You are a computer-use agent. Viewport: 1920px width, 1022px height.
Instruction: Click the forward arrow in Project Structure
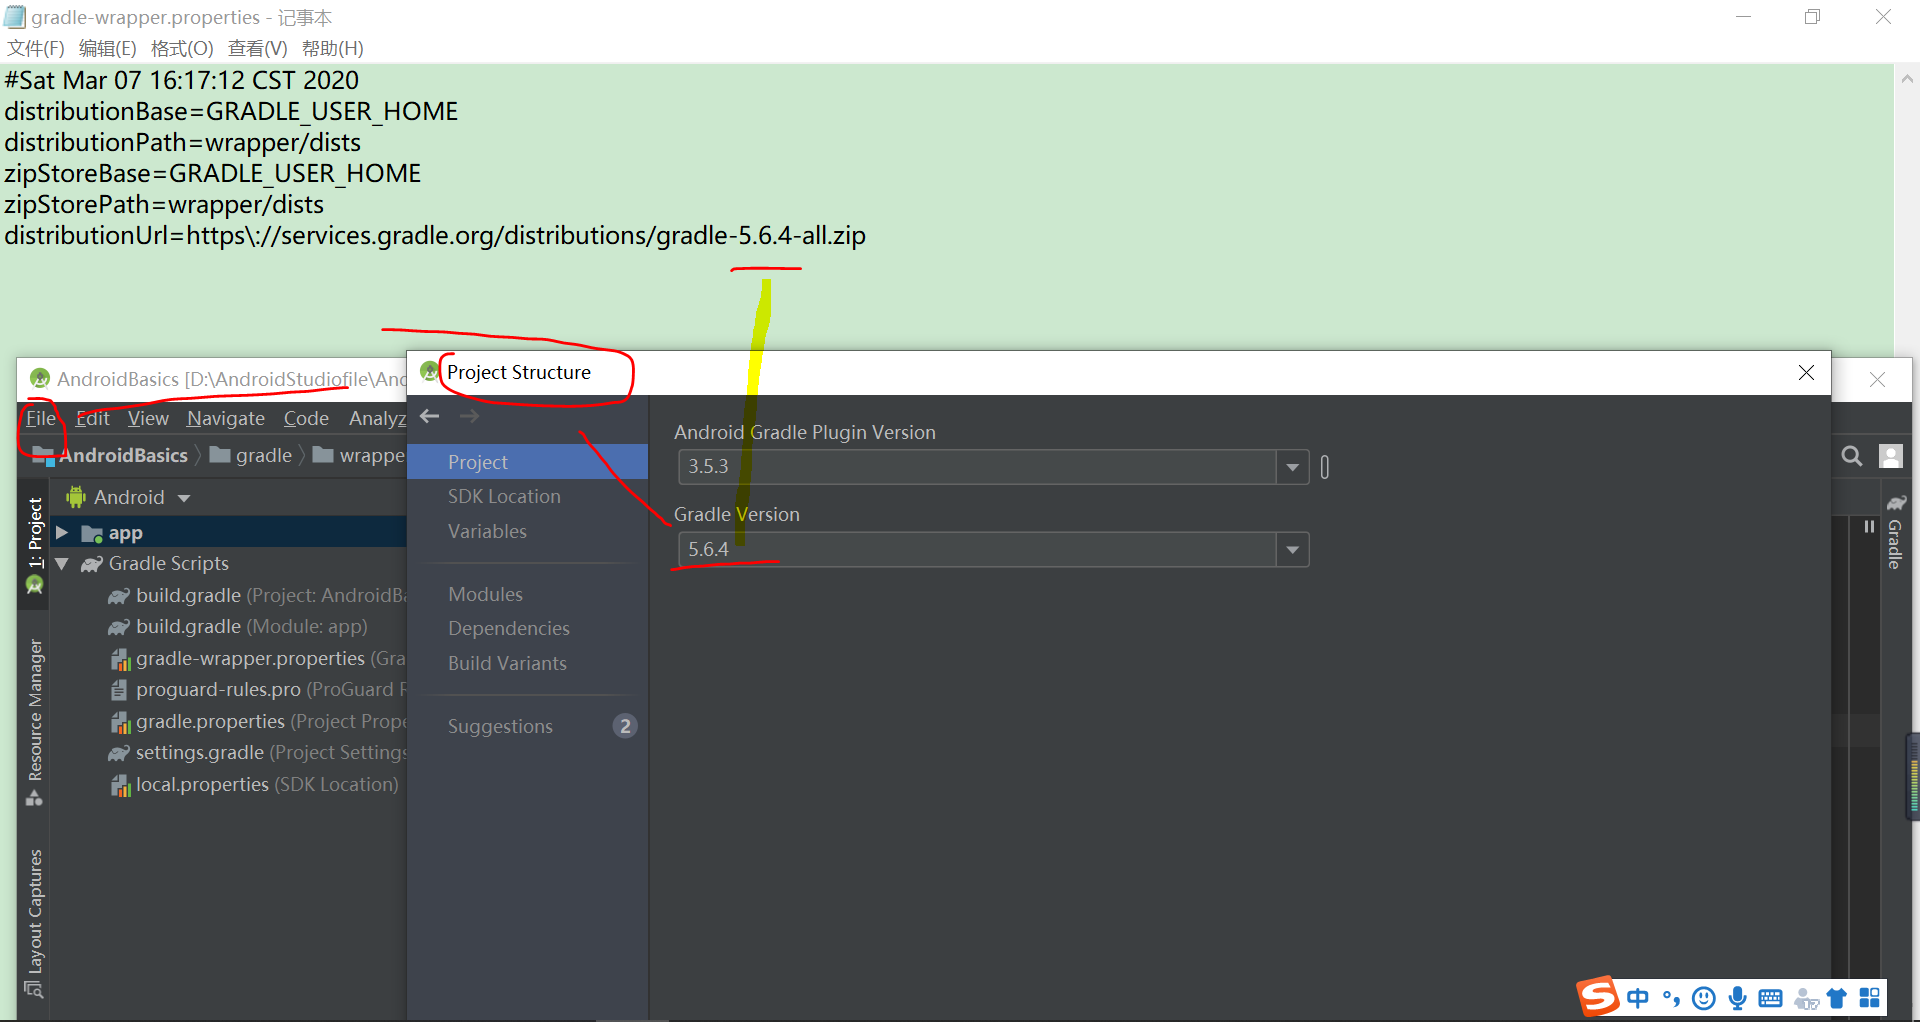coord(470,416)
